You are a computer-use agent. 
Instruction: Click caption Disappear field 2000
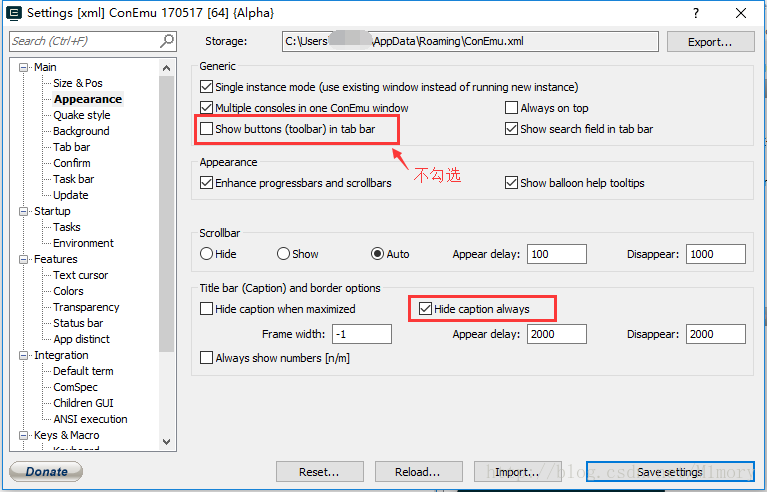(716, 334)
